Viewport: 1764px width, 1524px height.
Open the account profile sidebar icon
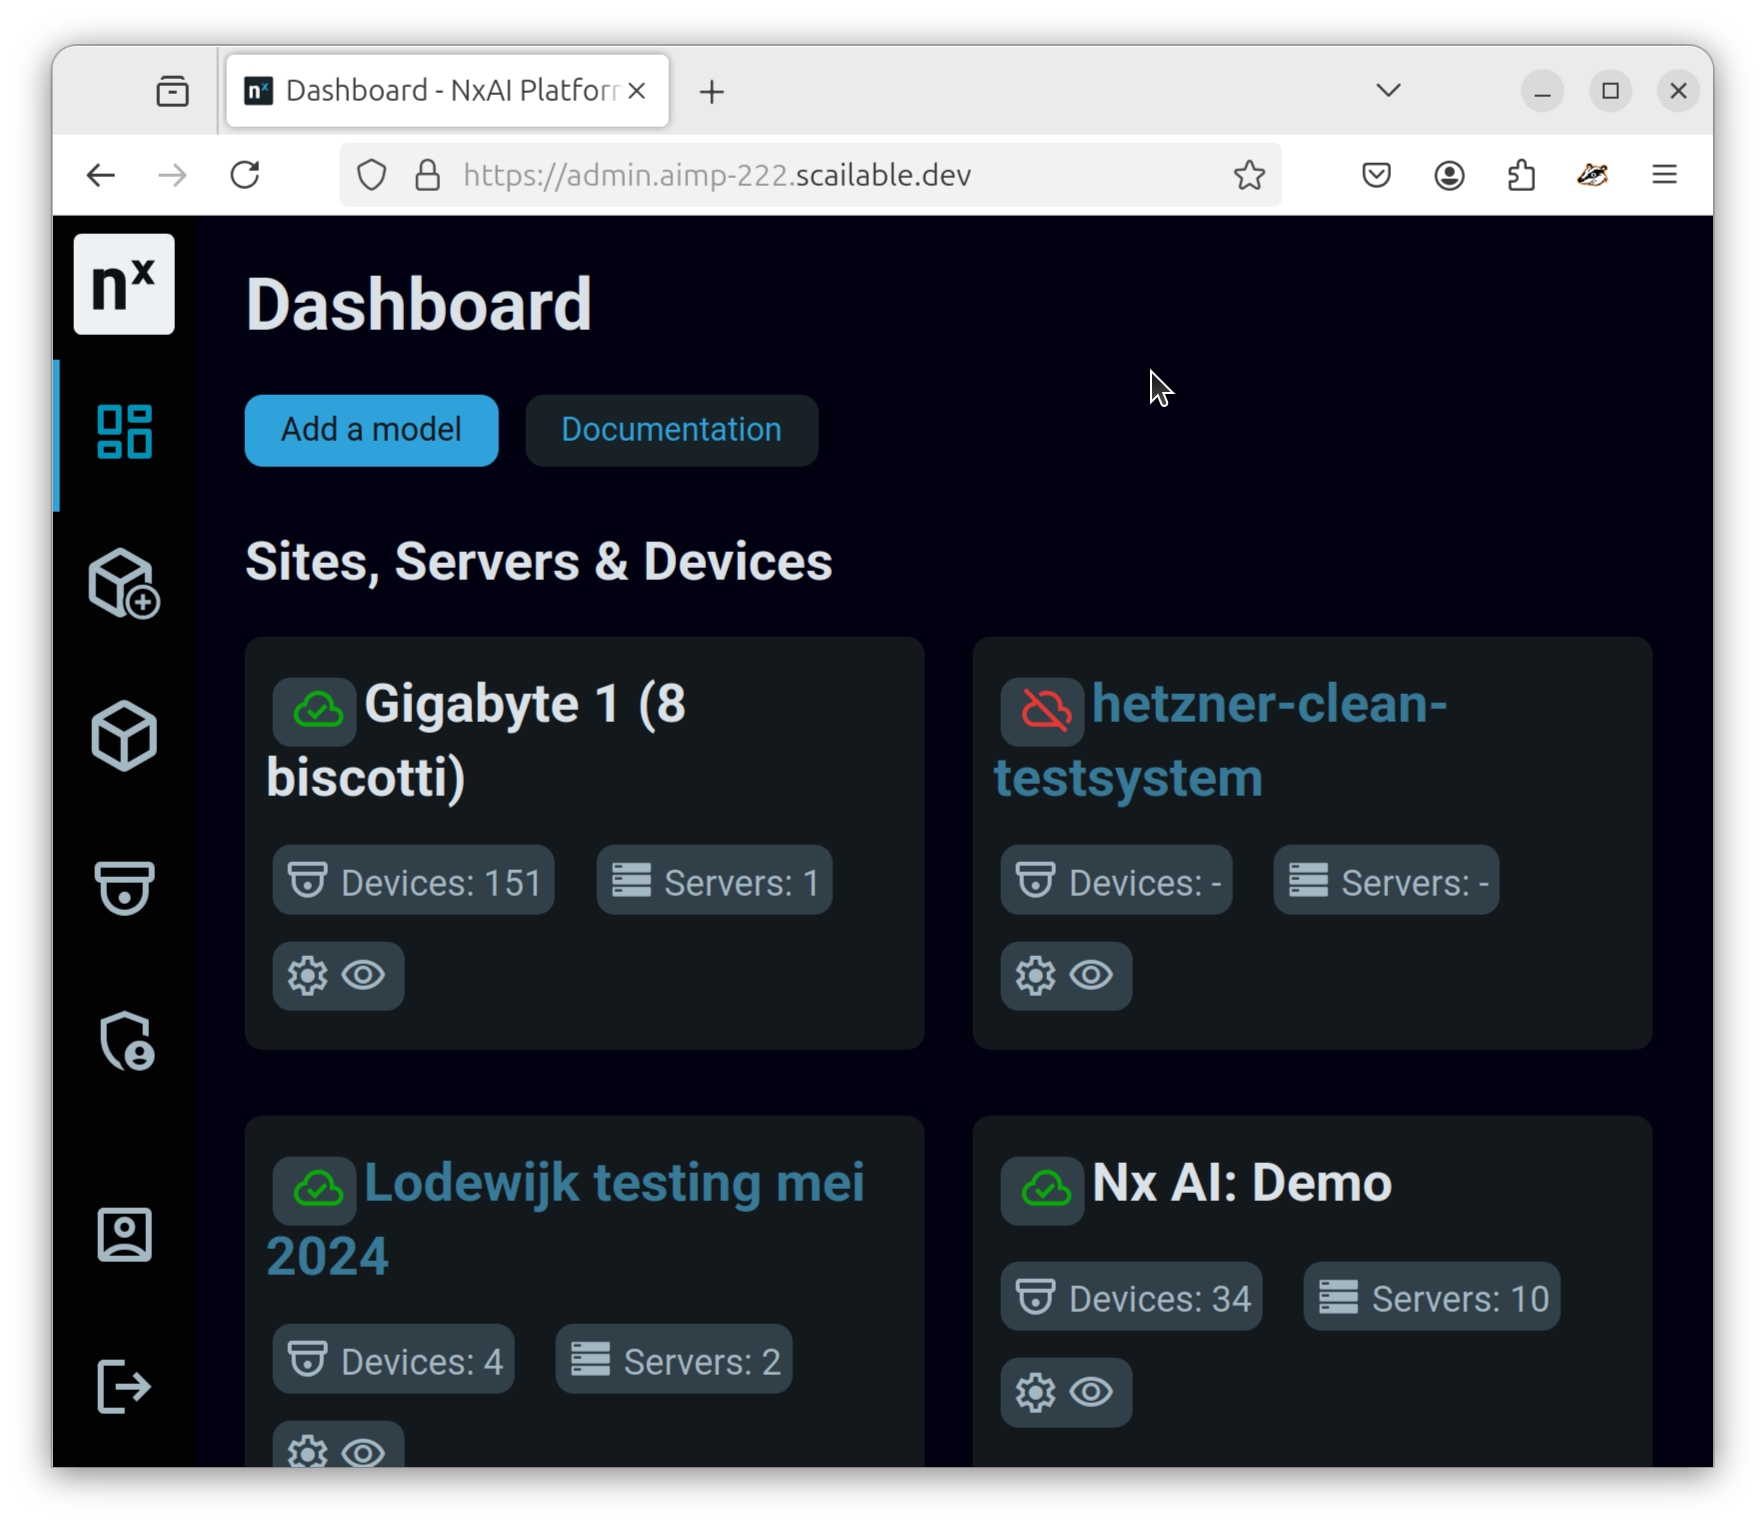[x=124, y=1234]
